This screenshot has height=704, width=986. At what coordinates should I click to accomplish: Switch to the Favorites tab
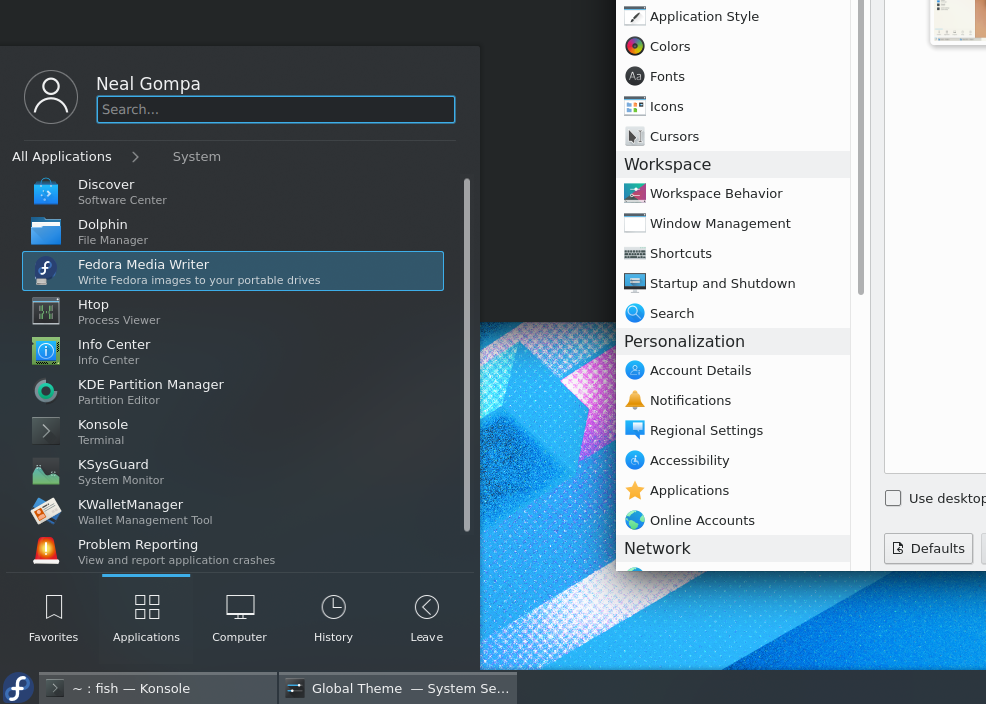[x=53, y=619]
